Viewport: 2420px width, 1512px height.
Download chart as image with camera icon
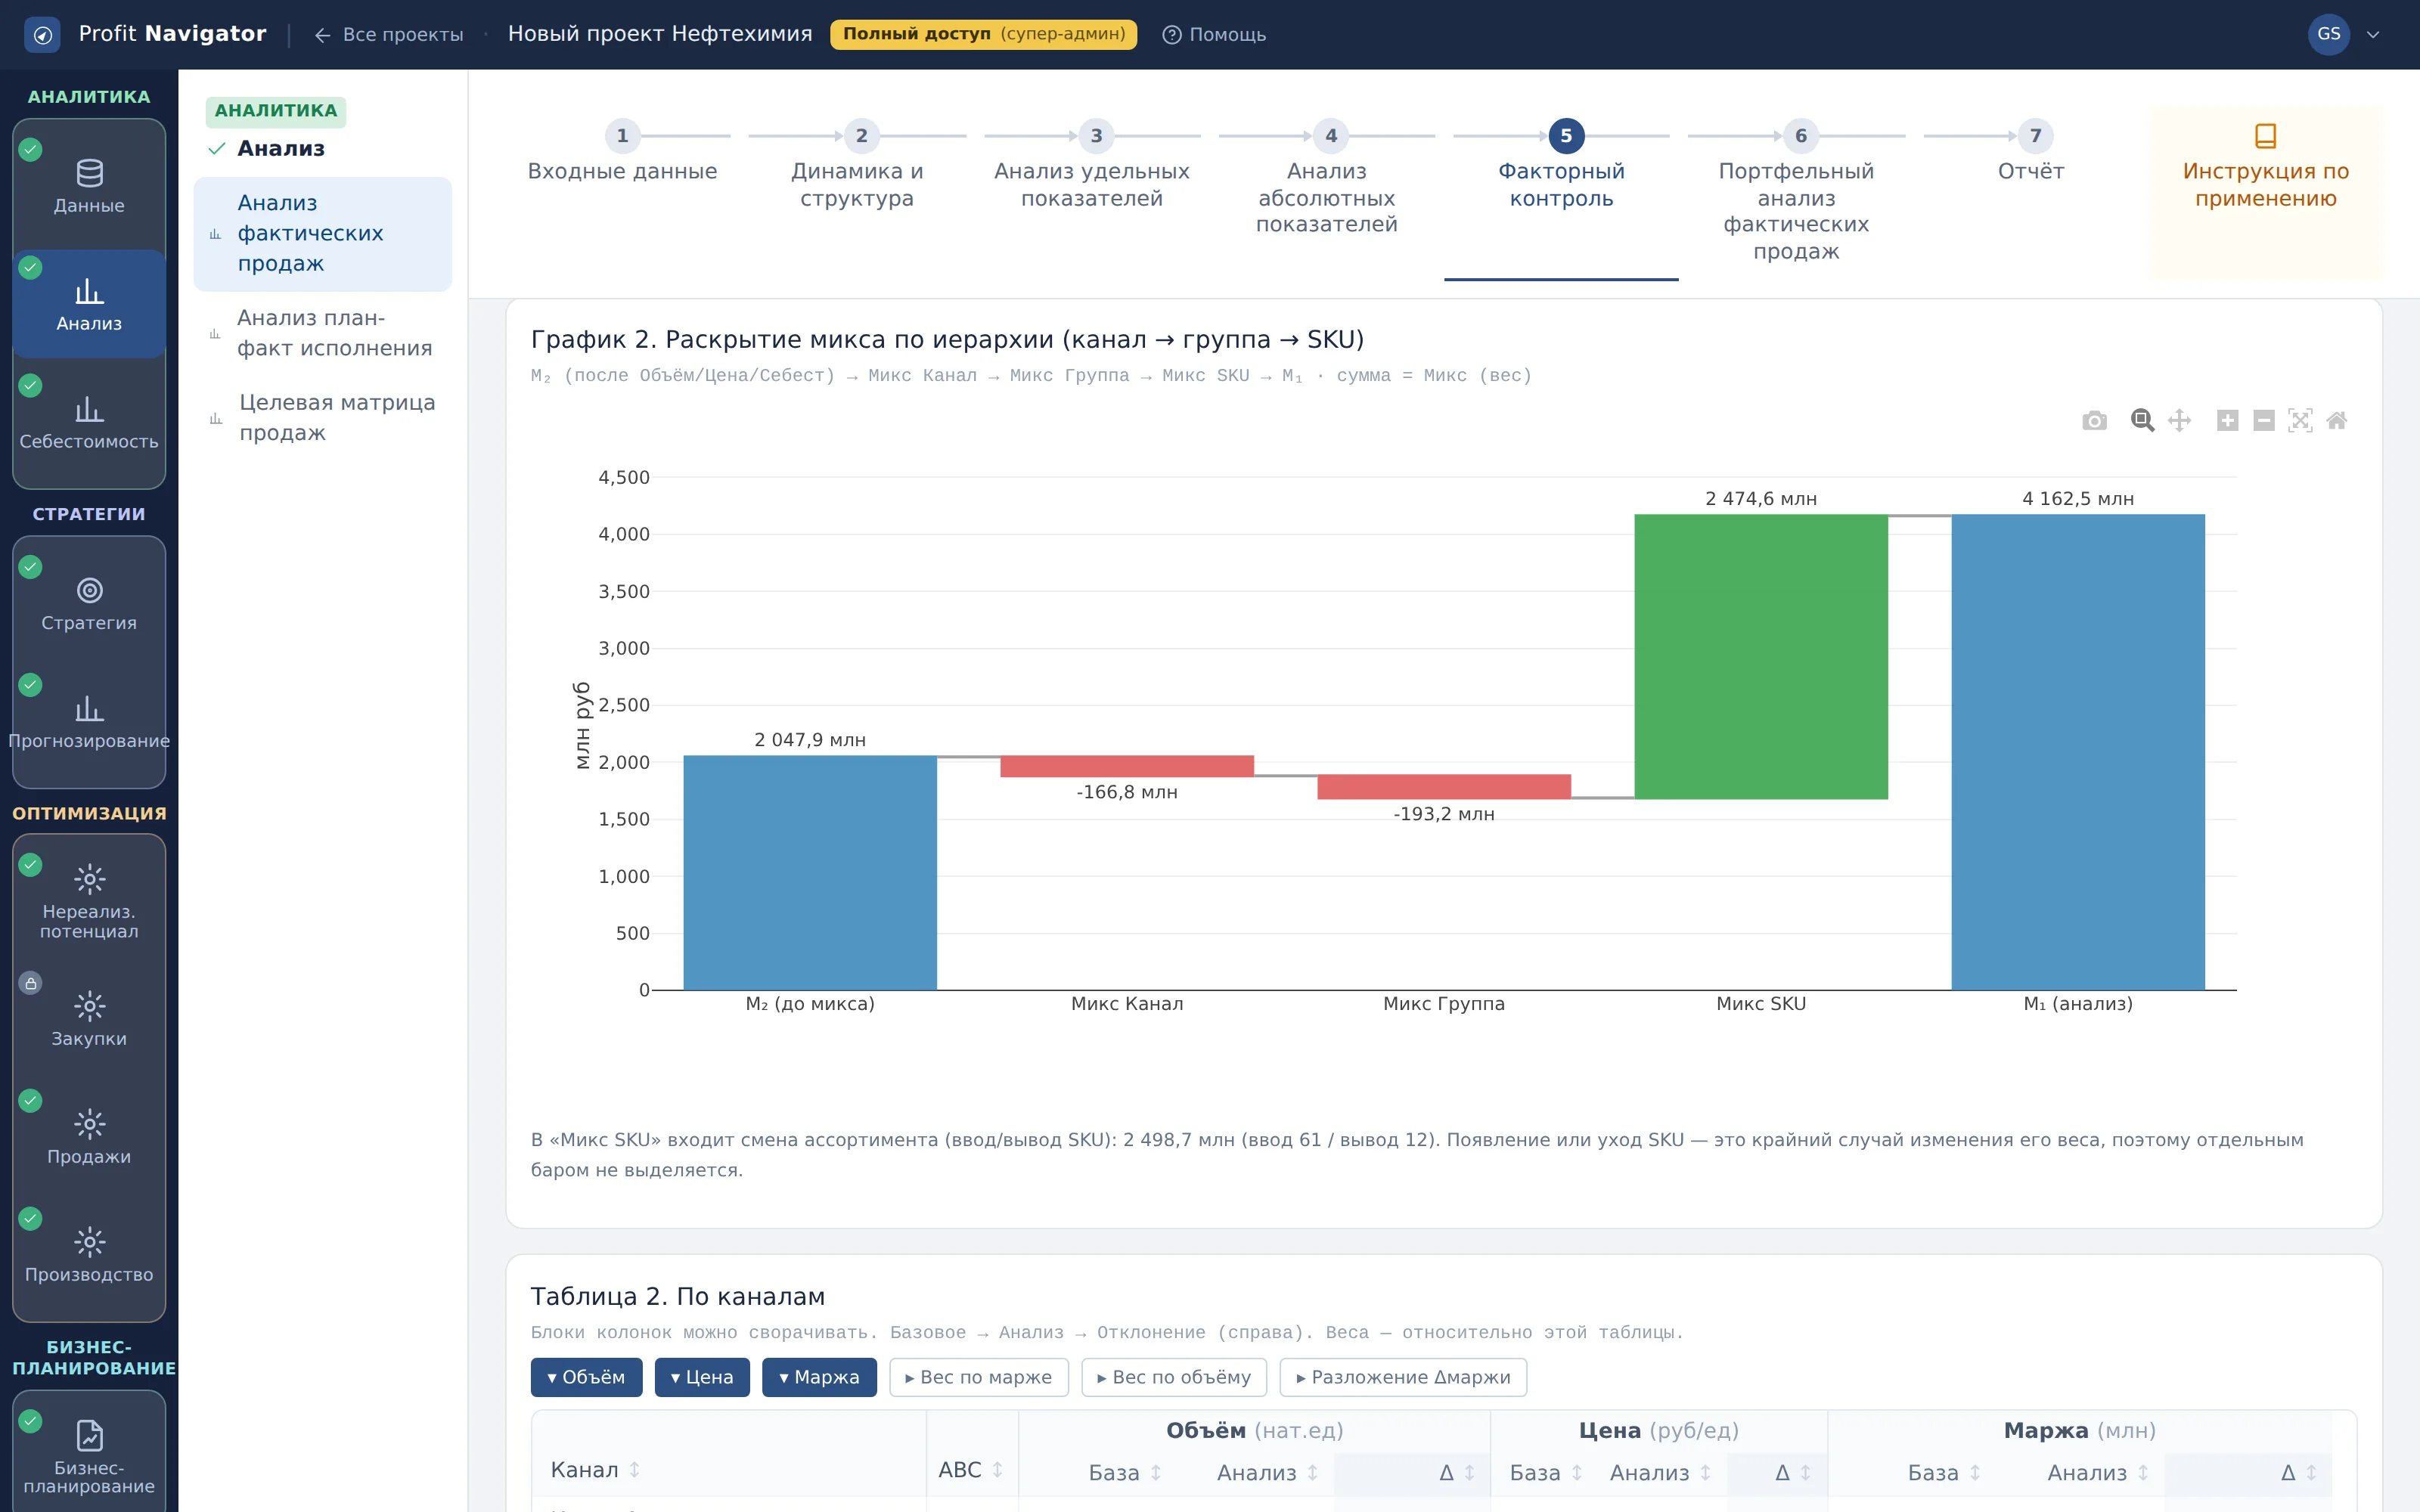coord(2094,421)
